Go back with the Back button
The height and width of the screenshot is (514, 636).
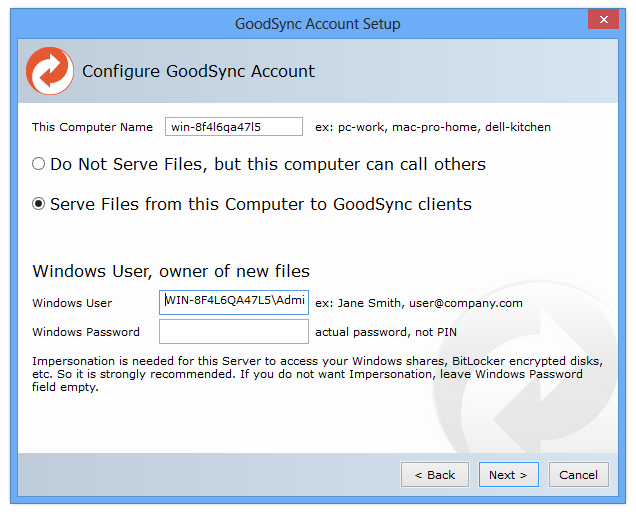(x=434, y=475)
